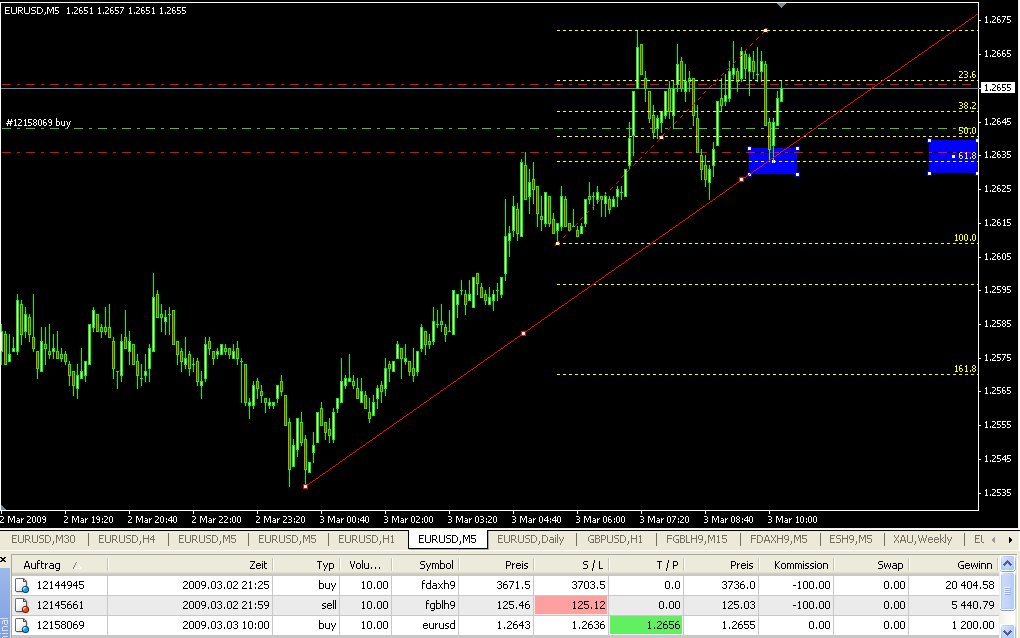
Task: Select the Fibonacci 38.2 level label
Action: coord(967,106)
